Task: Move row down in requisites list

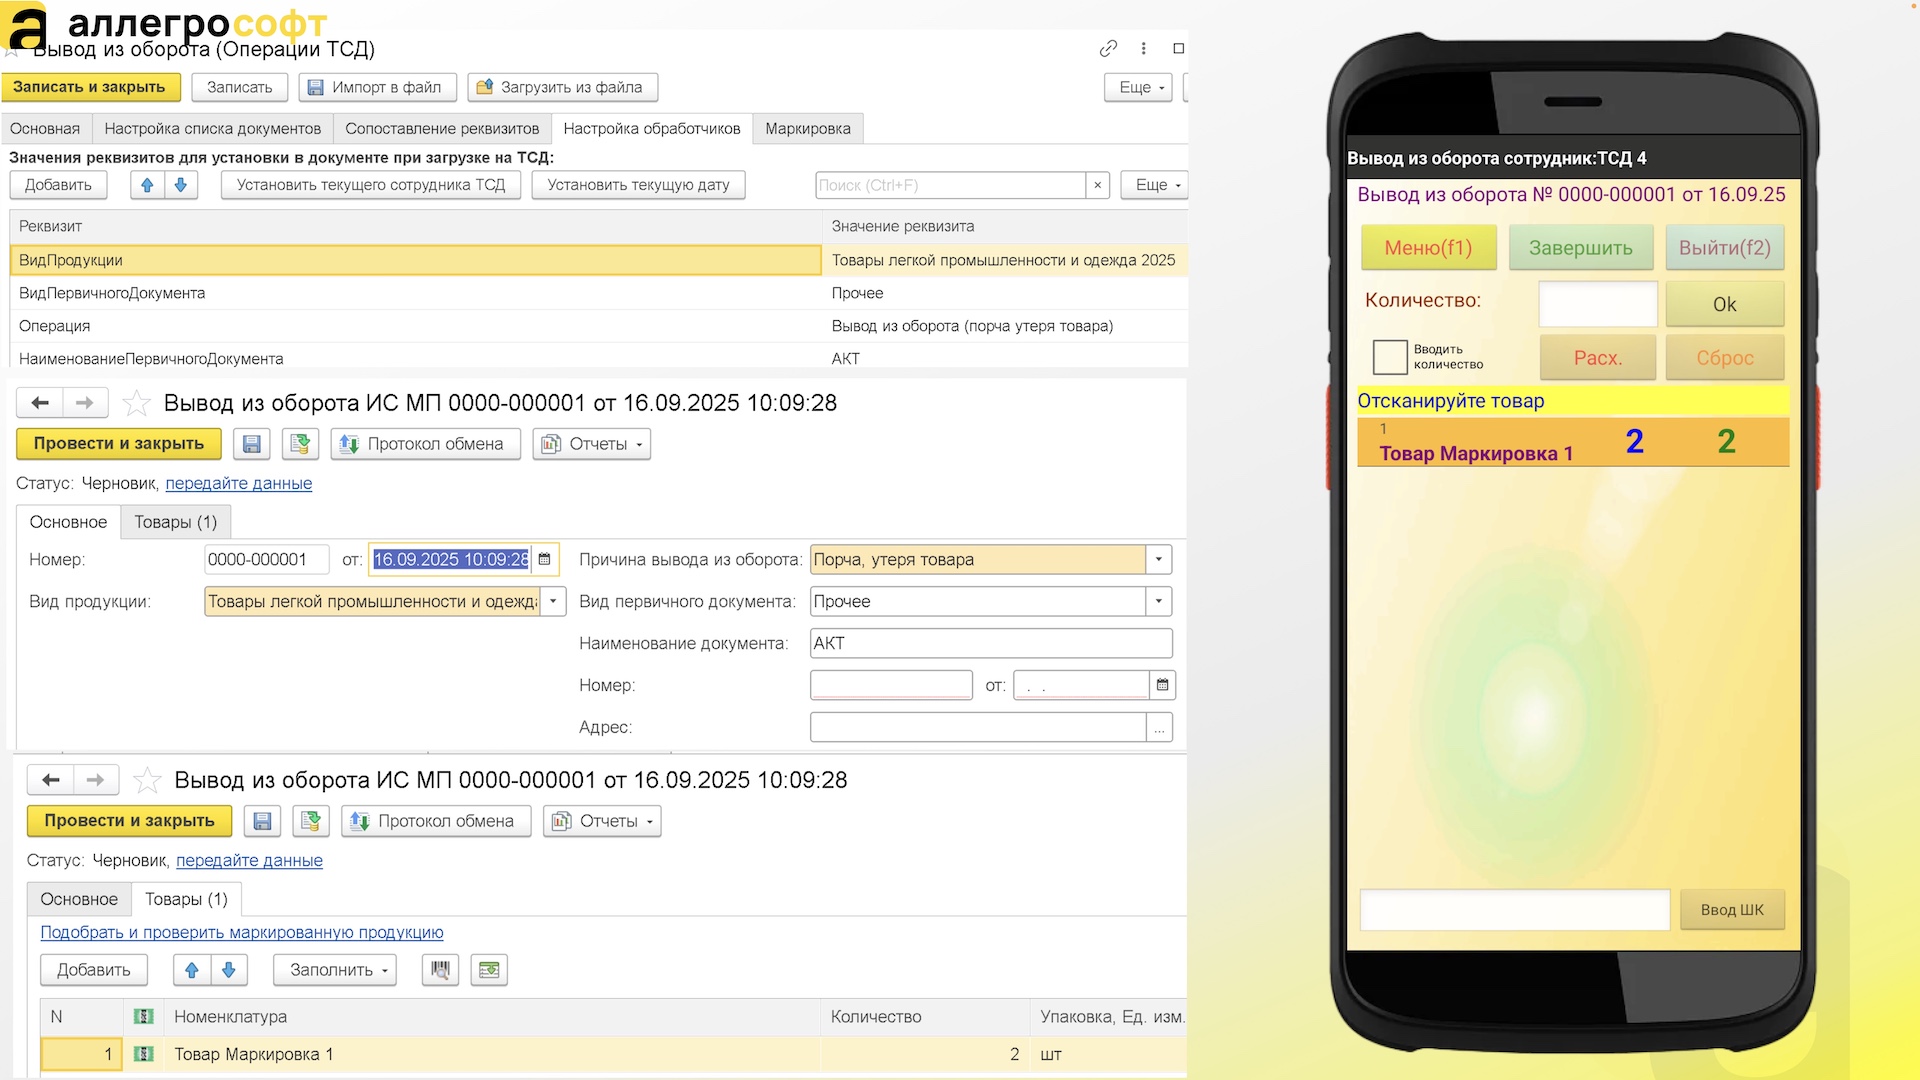Action: pos(181,185)
